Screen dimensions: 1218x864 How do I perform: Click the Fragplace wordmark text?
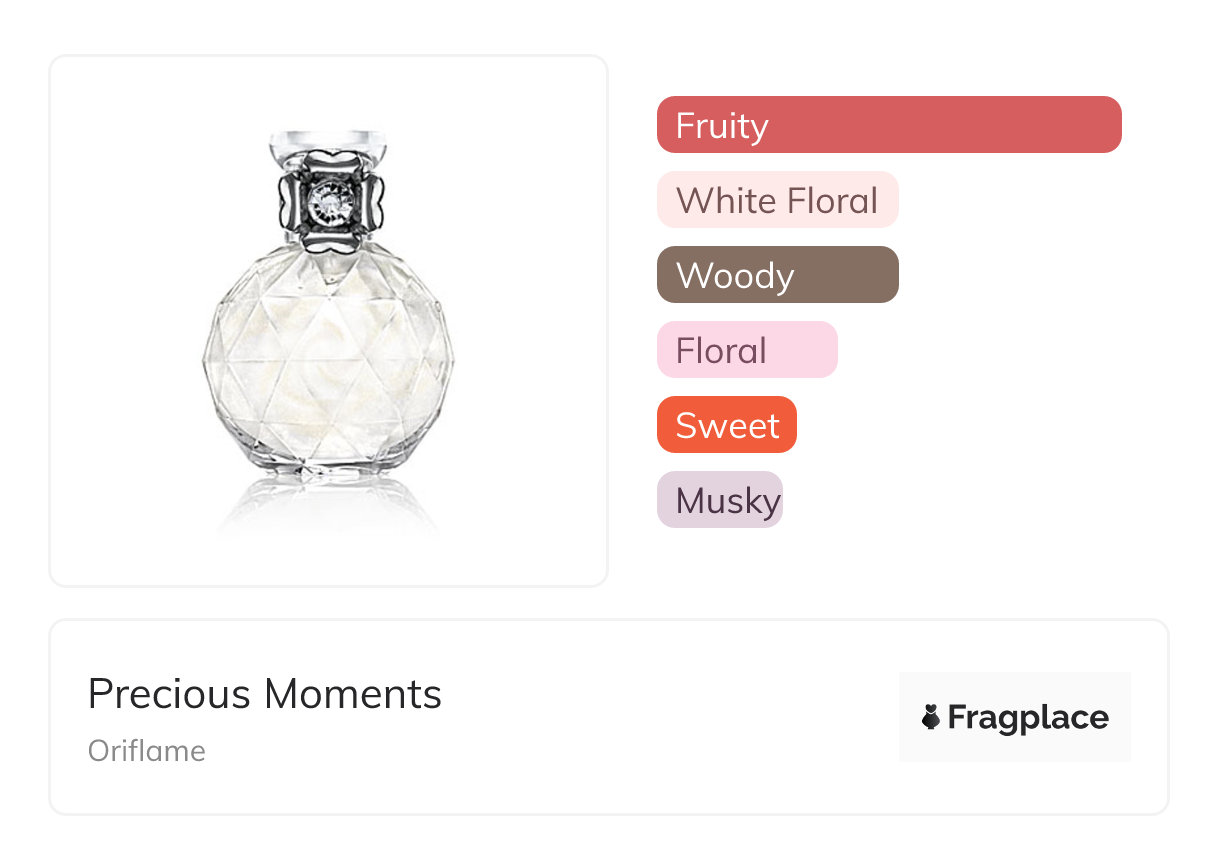pyautogui.click(x=1028, y=718)
